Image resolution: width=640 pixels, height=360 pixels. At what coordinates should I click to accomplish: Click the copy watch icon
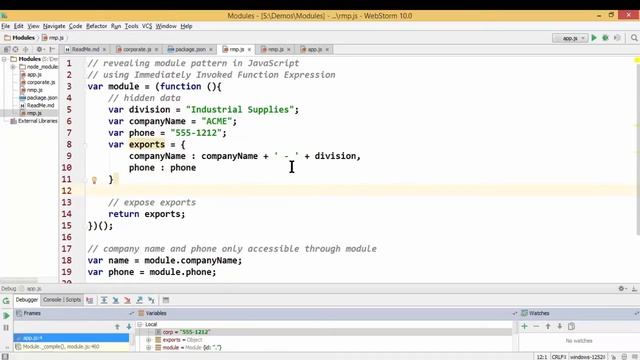571,326
